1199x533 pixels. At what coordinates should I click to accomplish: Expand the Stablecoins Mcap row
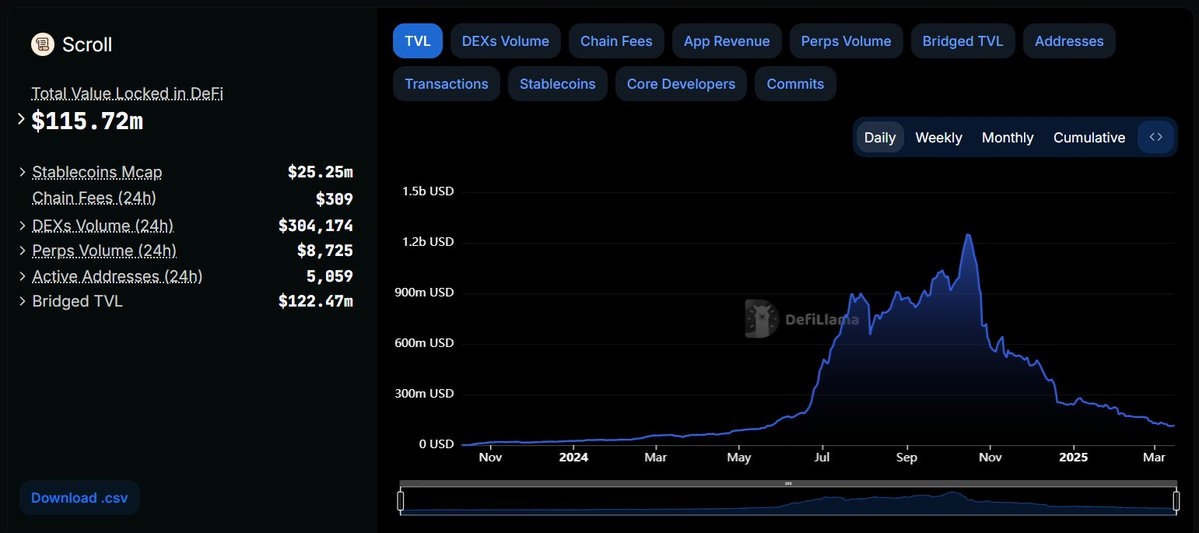tap(23, 172)
